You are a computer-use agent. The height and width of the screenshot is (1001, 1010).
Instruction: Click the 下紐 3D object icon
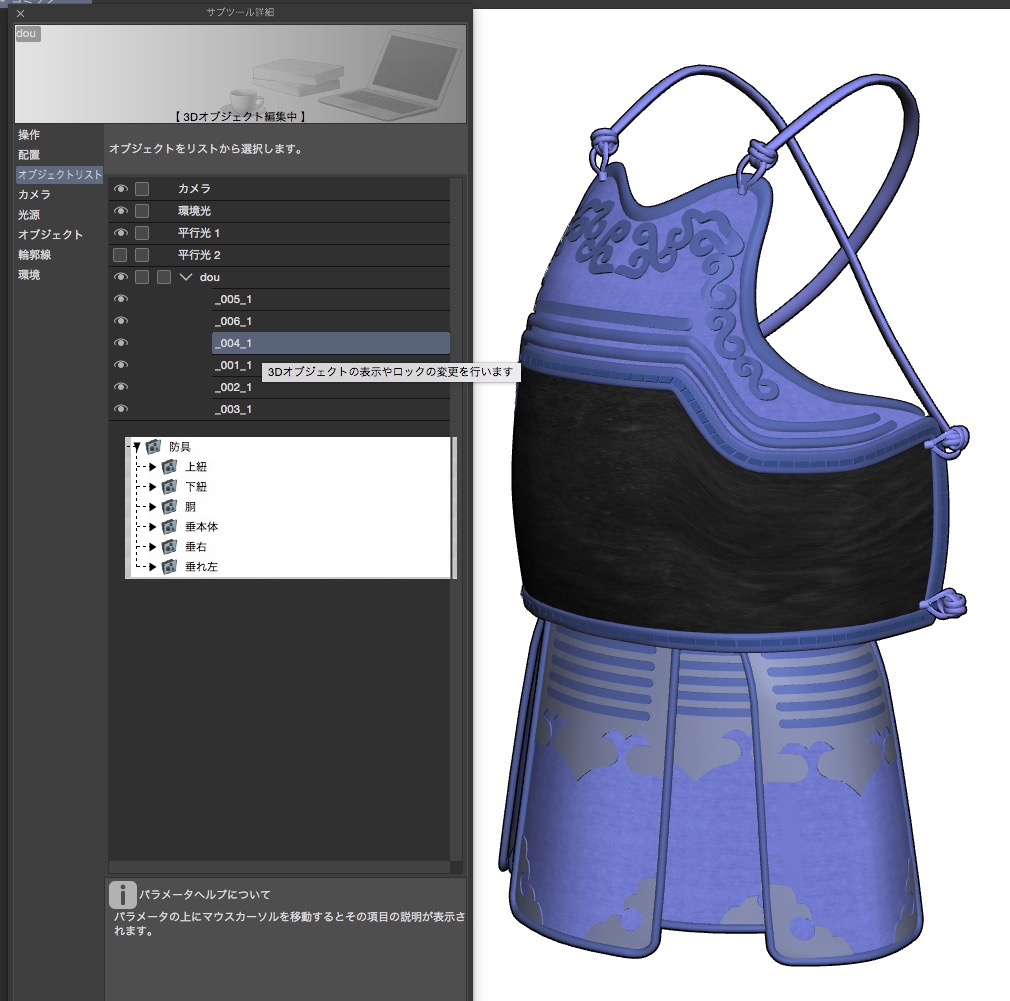point(170,487)
